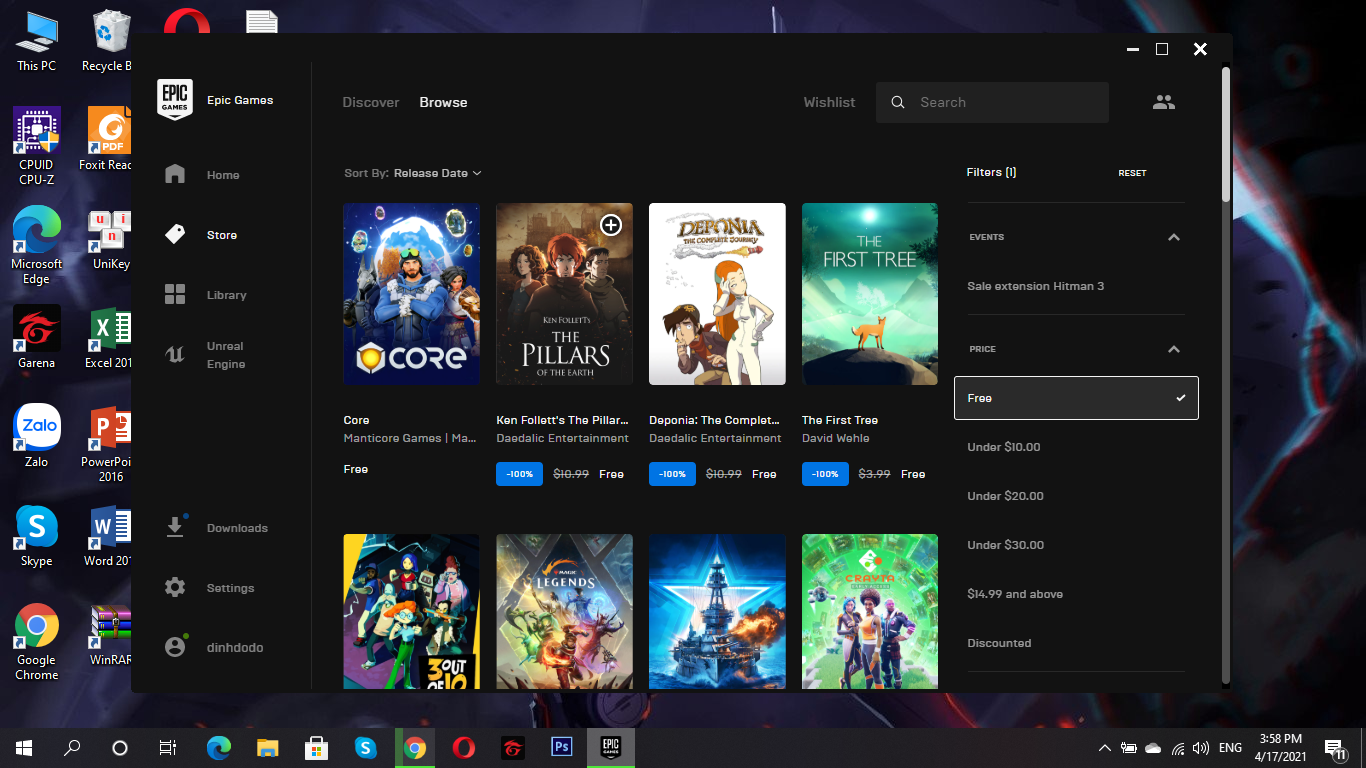Collapse the Events filter section
The image size is (1366, 768).
coord(1174,237)
